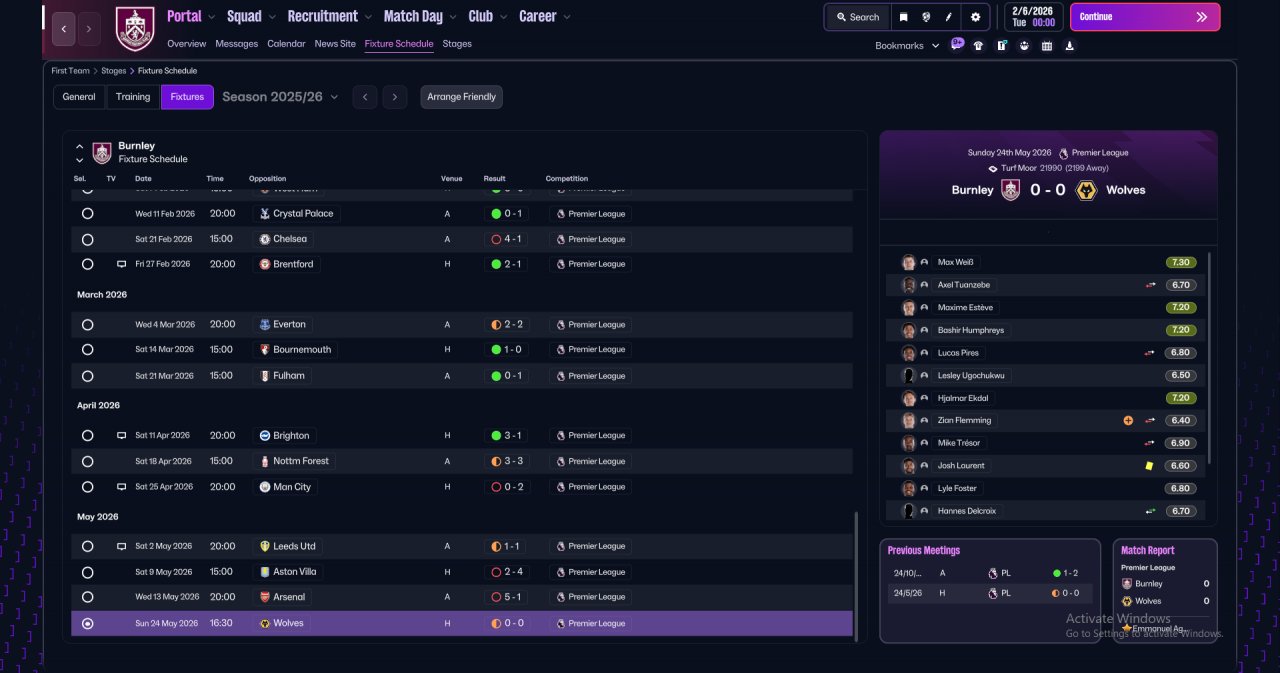Image resolution: width=1280 pixels, height=673 pixels.
Task: Open the Bookmarks dropdown
Action: 907,46
